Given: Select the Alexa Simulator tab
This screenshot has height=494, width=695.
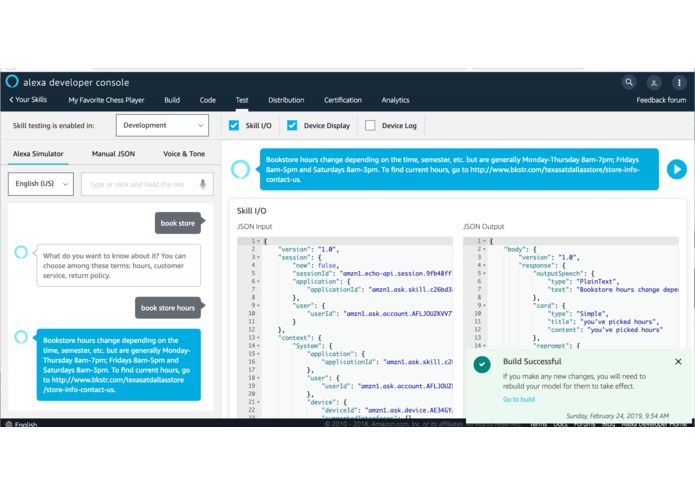Looking at the screenshot, I should coord(38,154).
